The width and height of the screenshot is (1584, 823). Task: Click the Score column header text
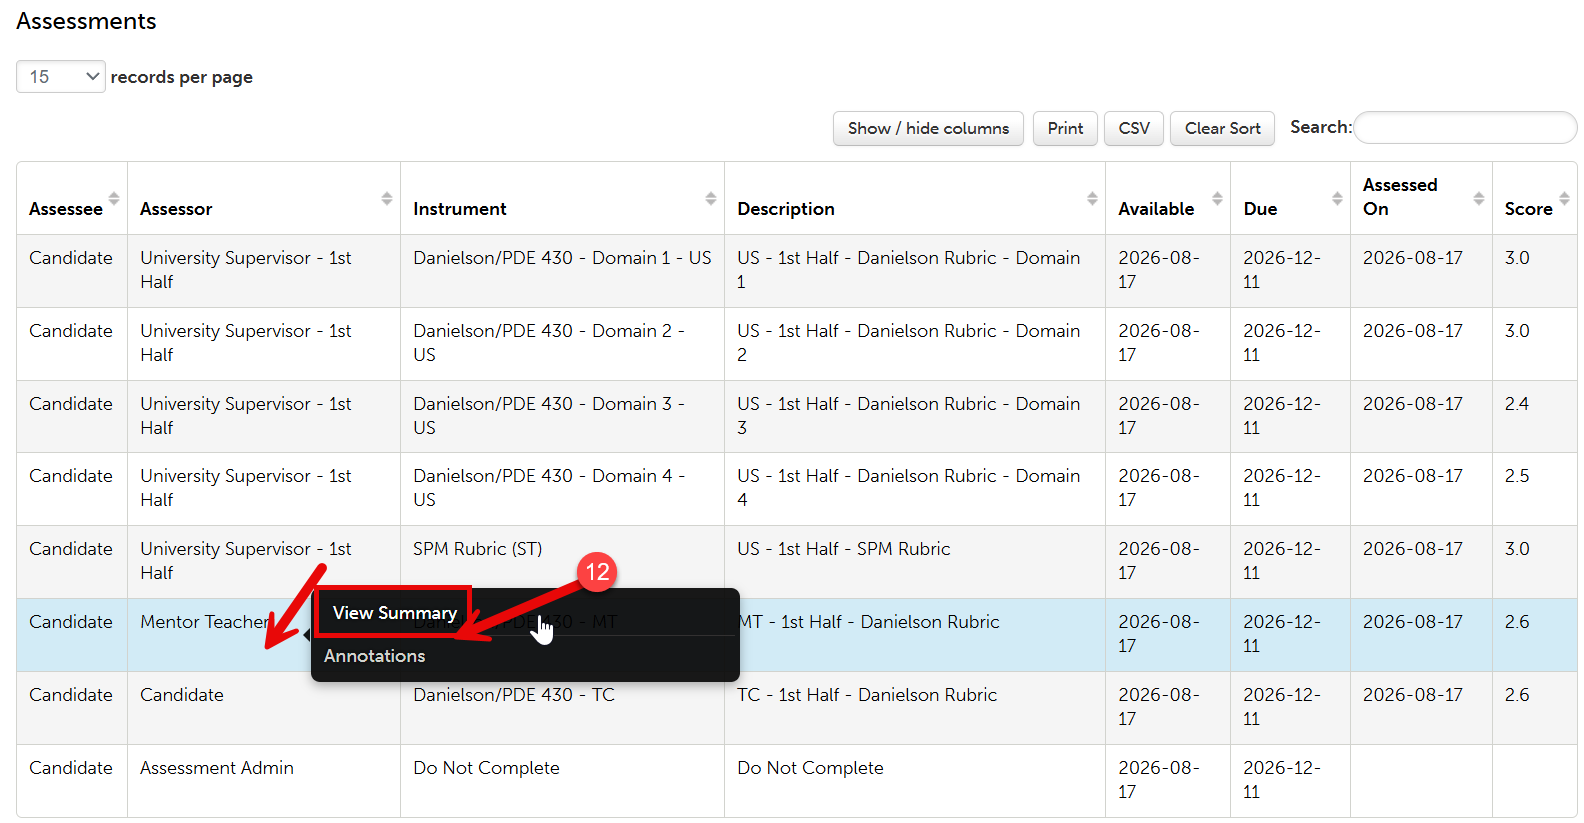pyautogui.click(x=1528, y=209)
